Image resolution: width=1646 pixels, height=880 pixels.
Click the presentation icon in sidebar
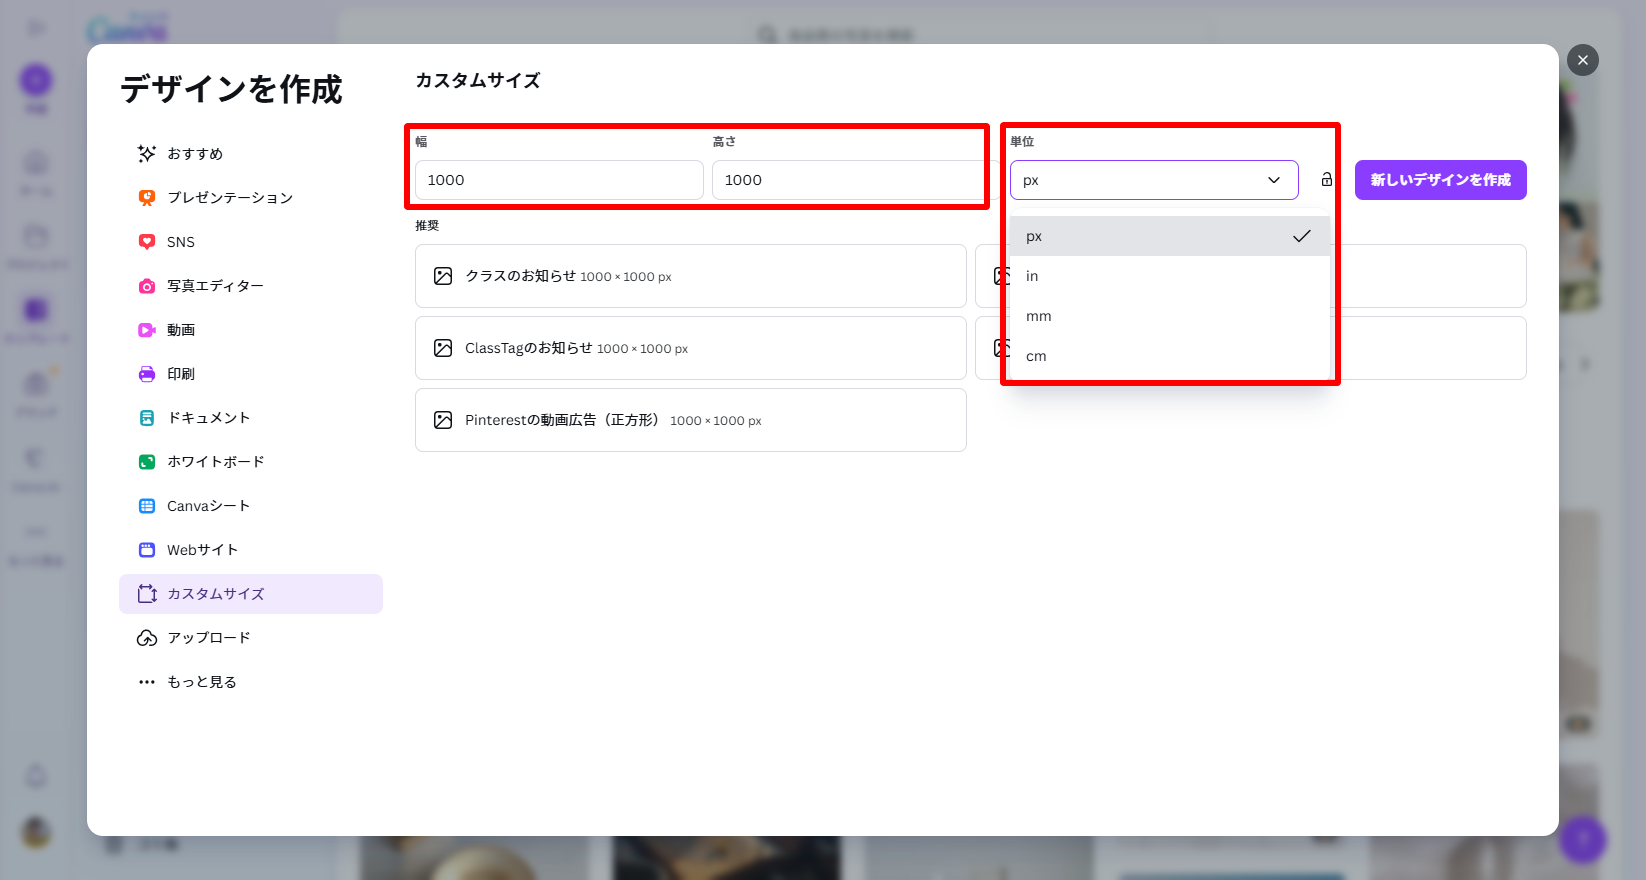click(147, 198)
